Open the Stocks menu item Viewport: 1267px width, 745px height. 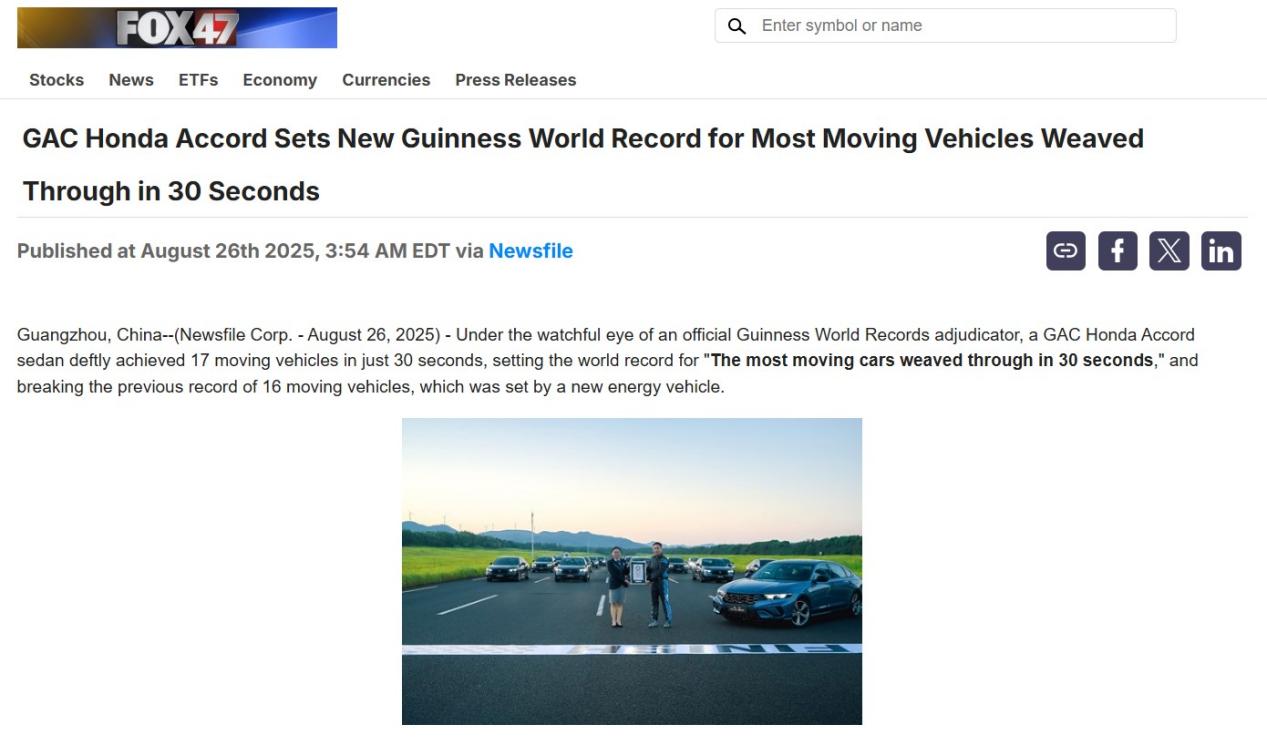tap(56, 80)
